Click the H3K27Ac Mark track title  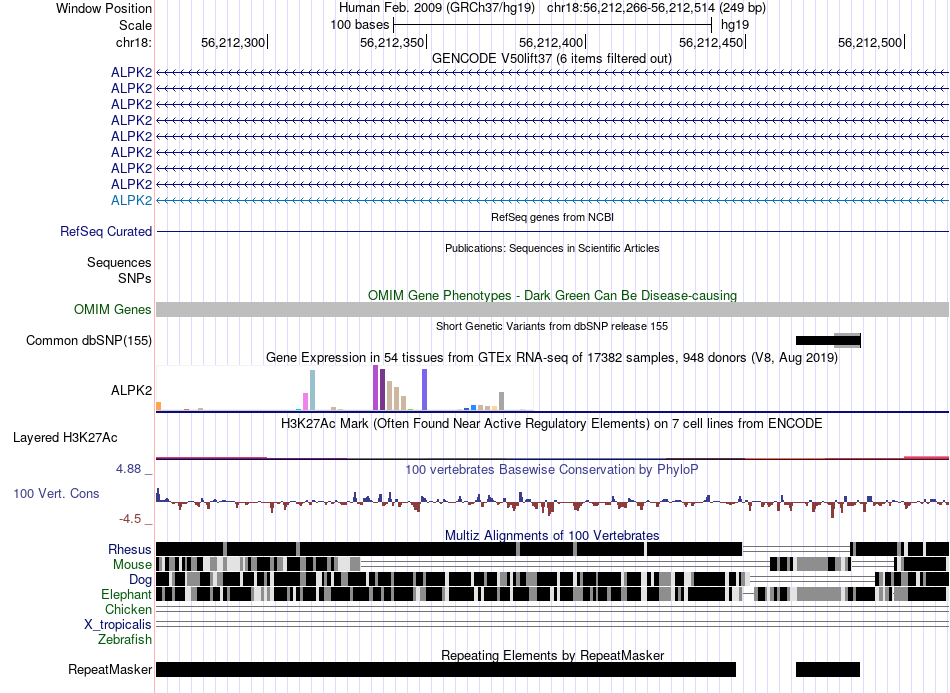(x=551, y=423)
